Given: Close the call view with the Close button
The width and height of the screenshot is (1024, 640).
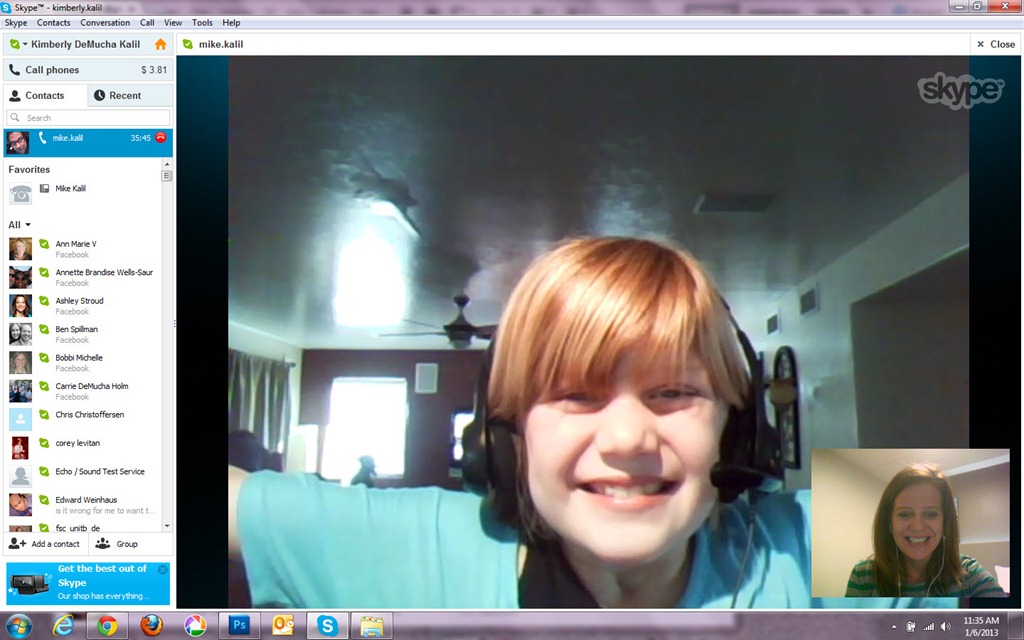Looking at the screenshot, I should (x=994, y=44).
